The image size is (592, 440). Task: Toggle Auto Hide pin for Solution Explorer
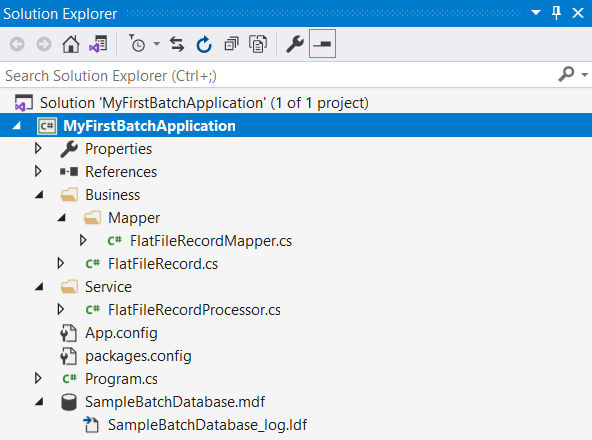(x=556, y=13)
